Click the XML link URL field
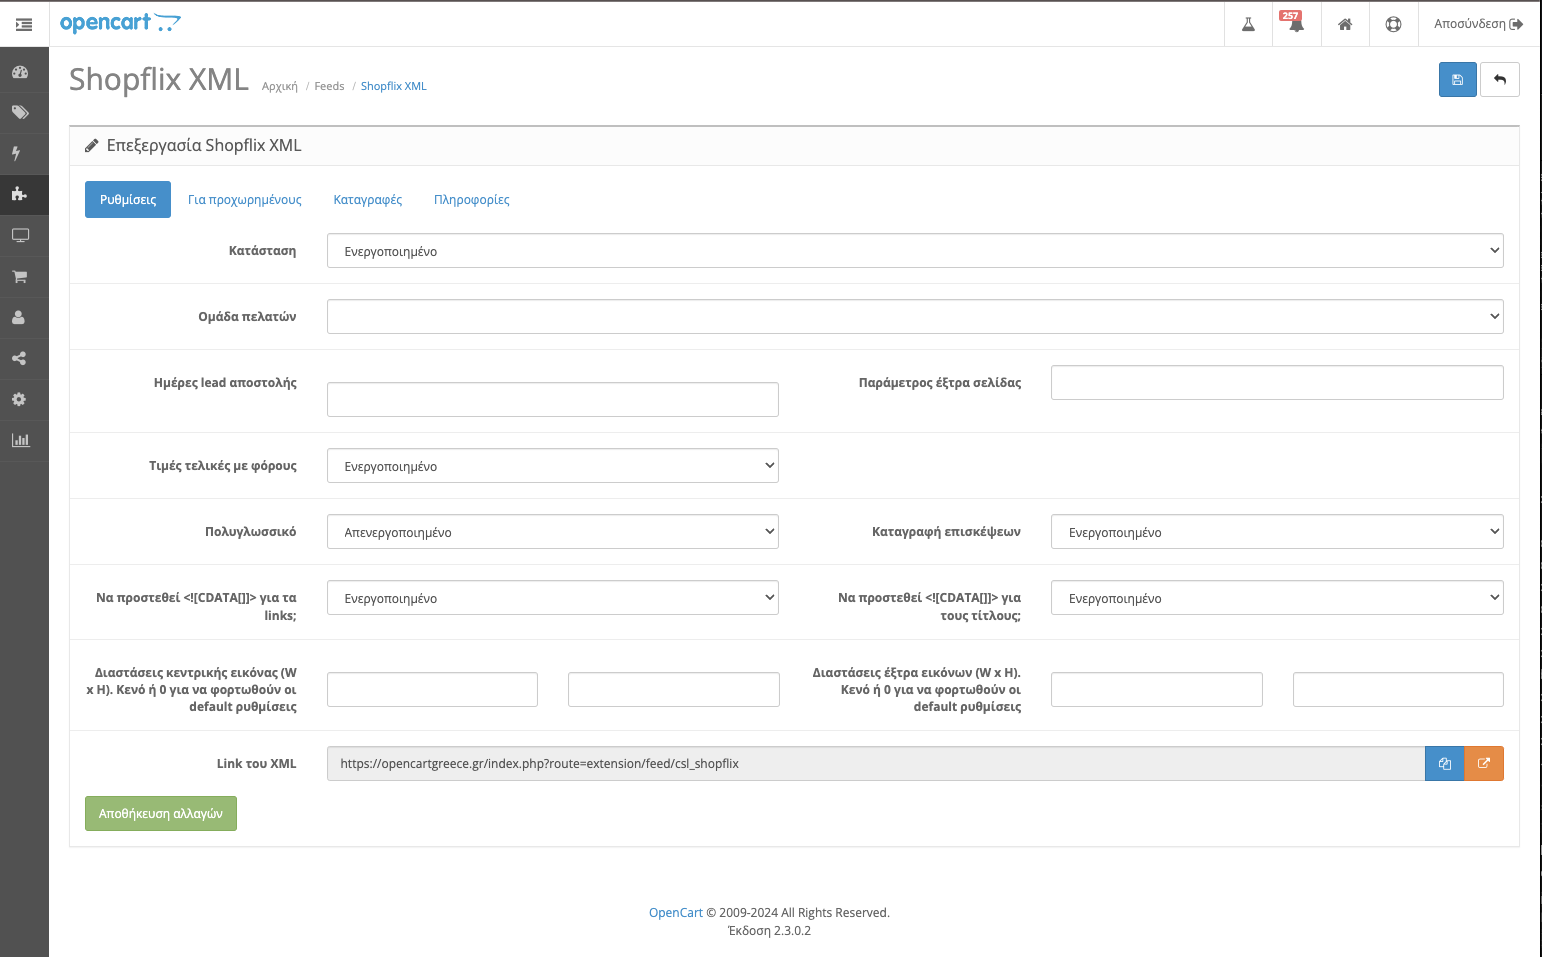Image resolution: width=1542 pixels, height=957 pixels. (x=876, y=764)
